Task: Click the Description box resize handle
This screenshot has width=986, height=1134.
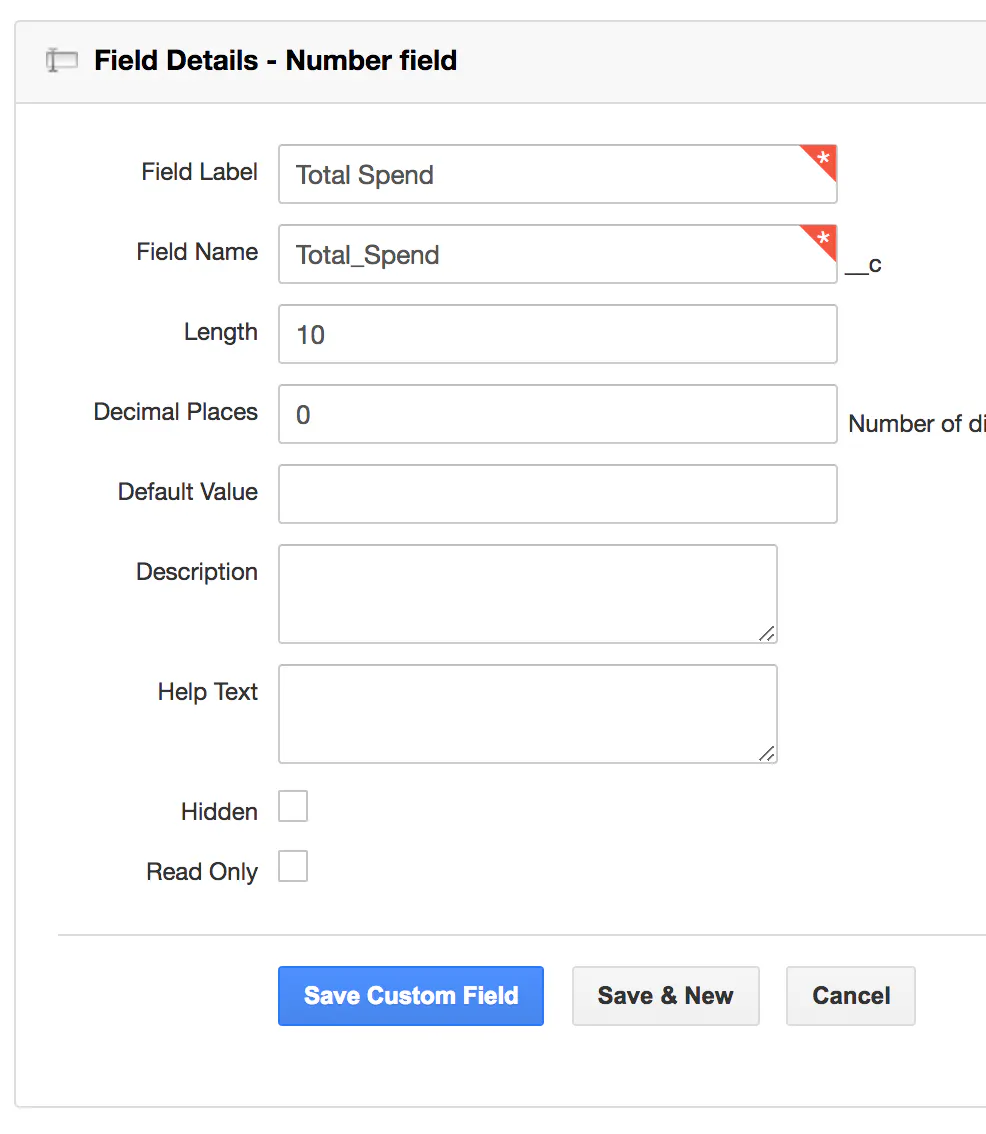Action: (x=766, y=633)
